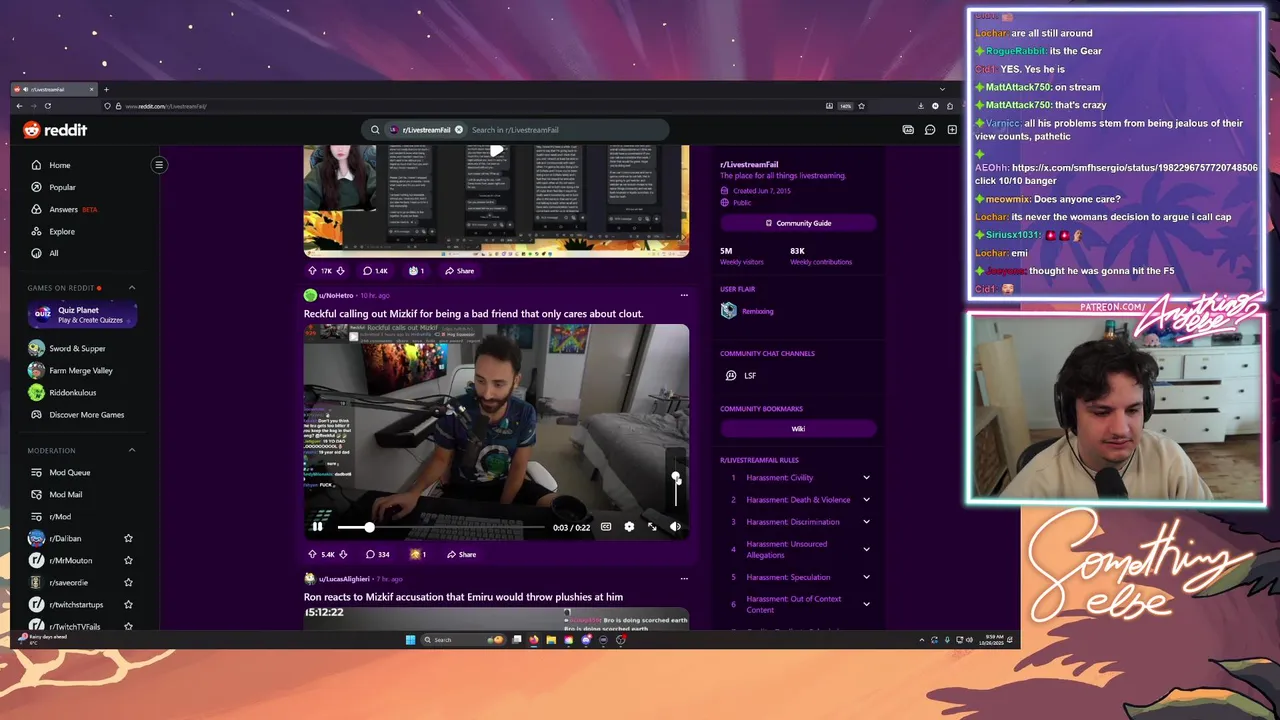This screenshot has width=1280, height=720.
Task: Open the Quiz Planet game card
Action: coord(82,315)
